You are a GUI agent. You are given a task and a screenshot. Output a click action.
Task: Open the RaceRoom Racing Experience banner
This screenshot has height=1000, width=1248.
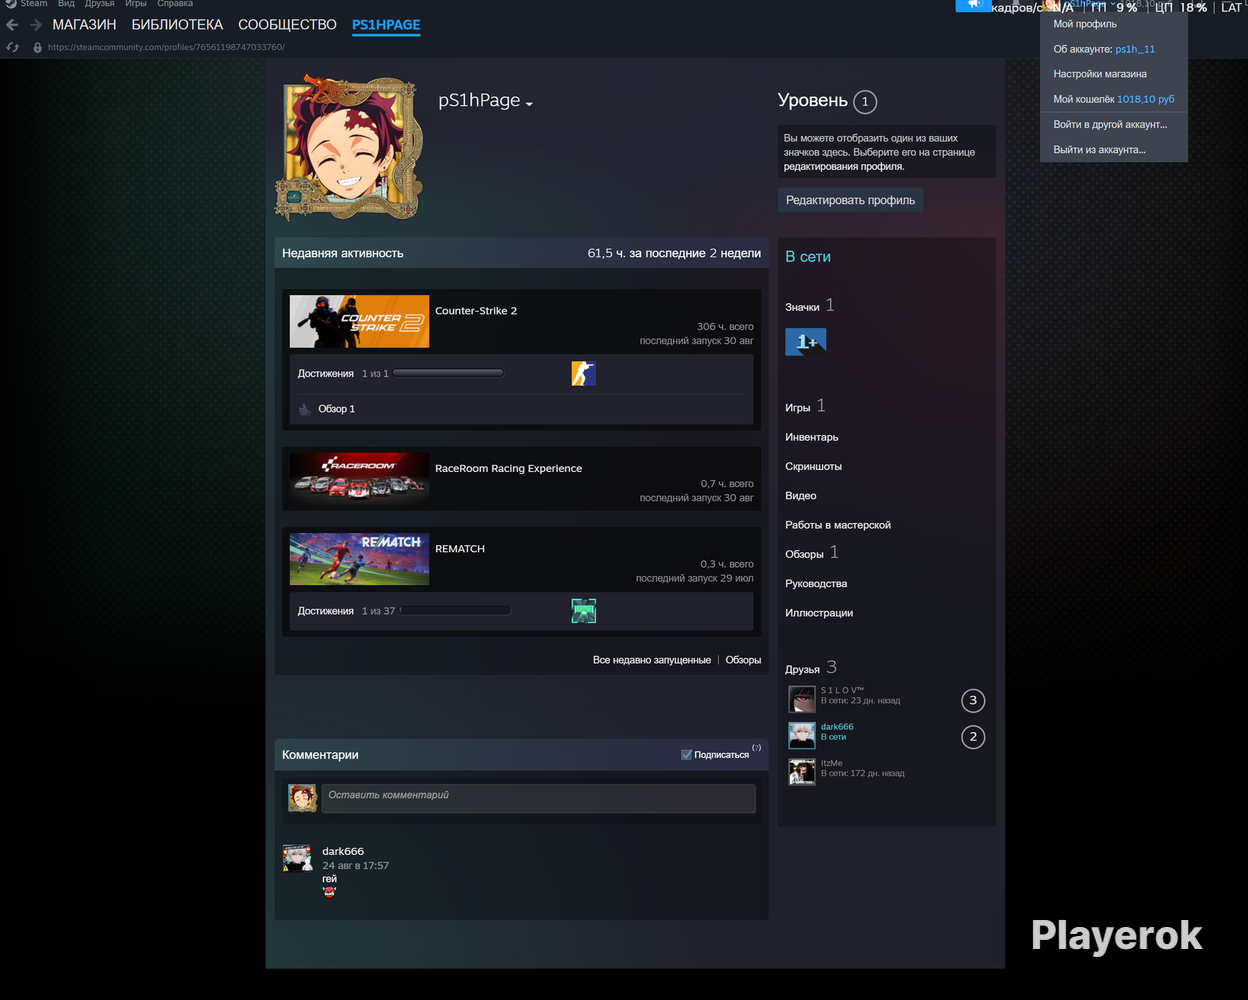pyautogui.click(x=359, y=478)
